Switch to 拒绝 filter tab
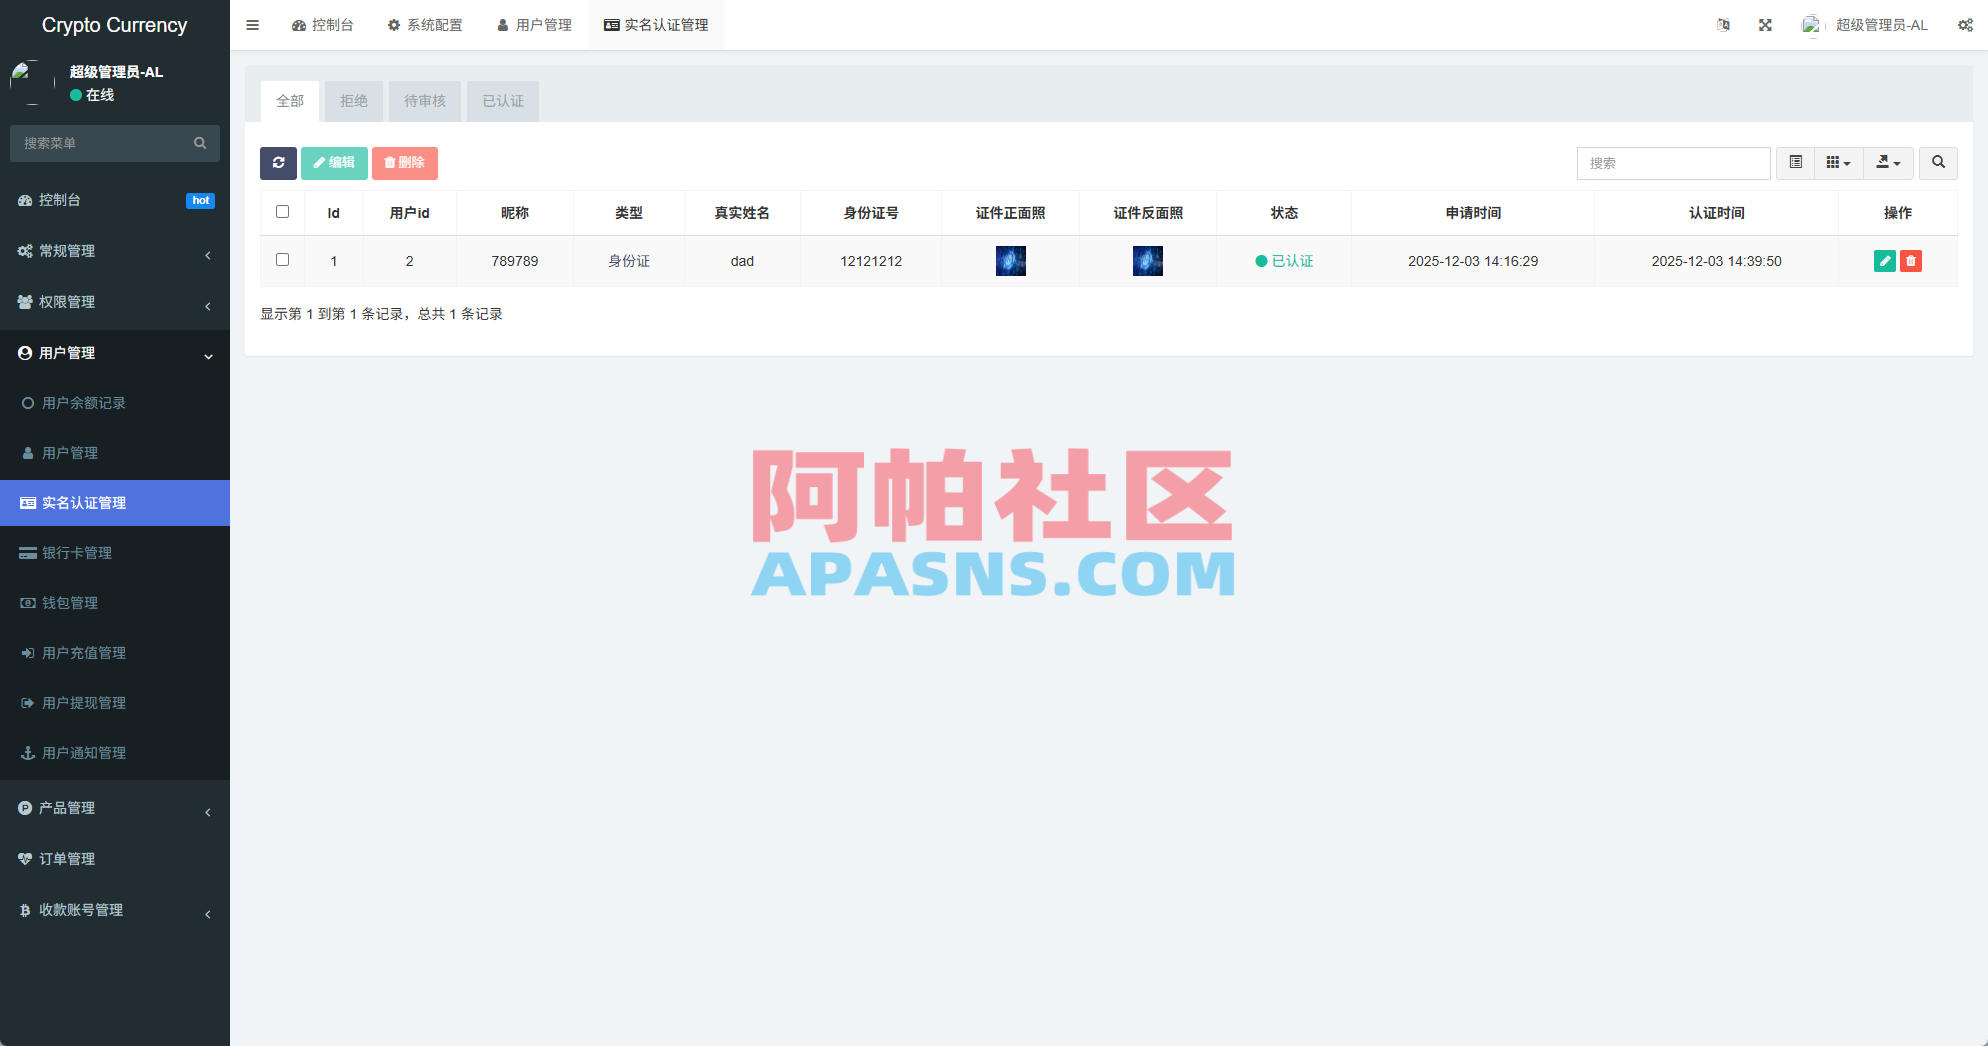The width and height of the screenshot is (1988, 1046). coord(354,101)
